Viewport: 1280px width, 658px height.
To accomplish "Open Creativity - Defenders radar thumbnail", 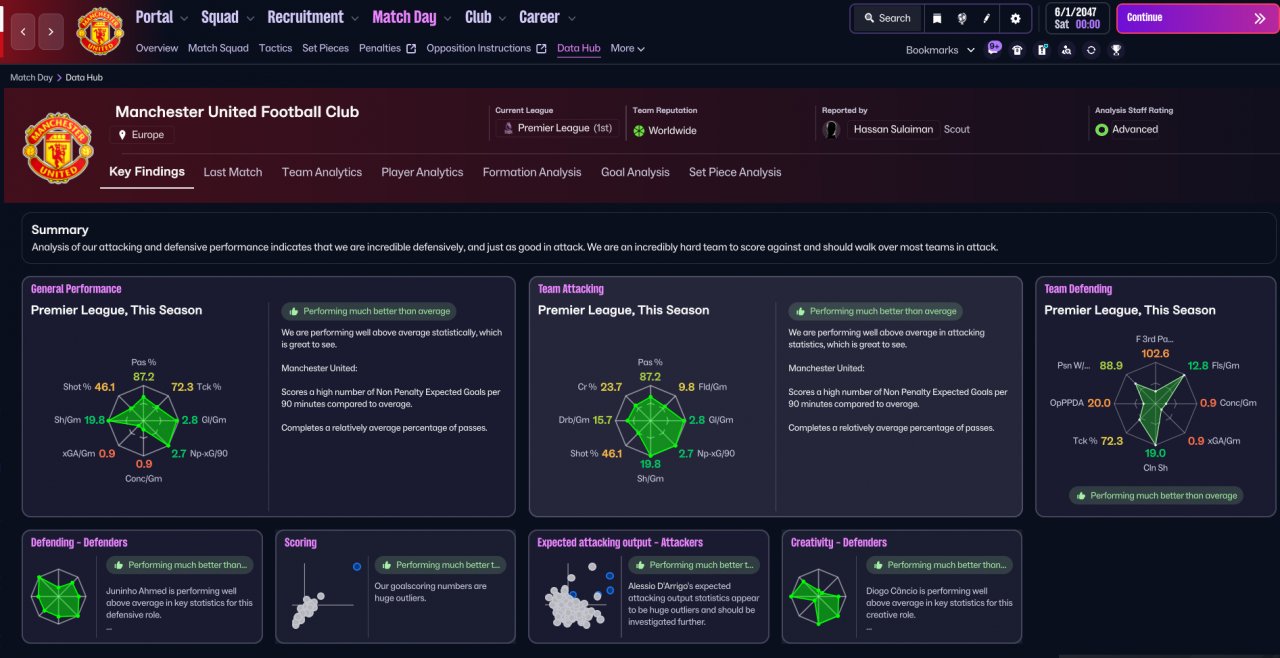I will click(818, 597).
